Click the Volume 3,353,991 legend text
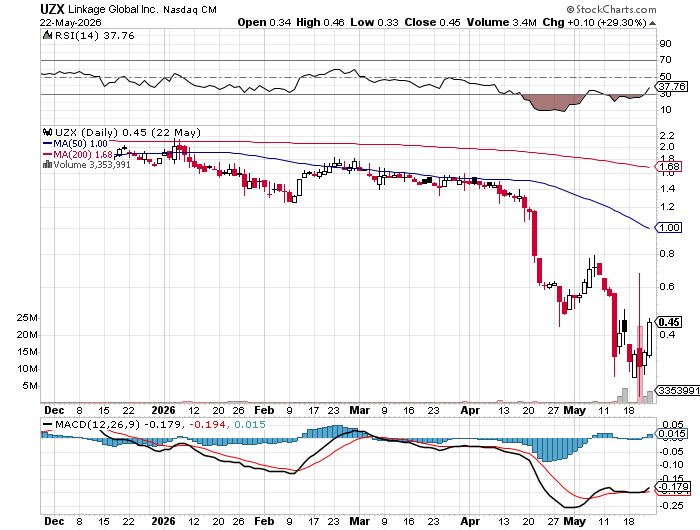The image size is (700, 530). (x=92, y=165)
